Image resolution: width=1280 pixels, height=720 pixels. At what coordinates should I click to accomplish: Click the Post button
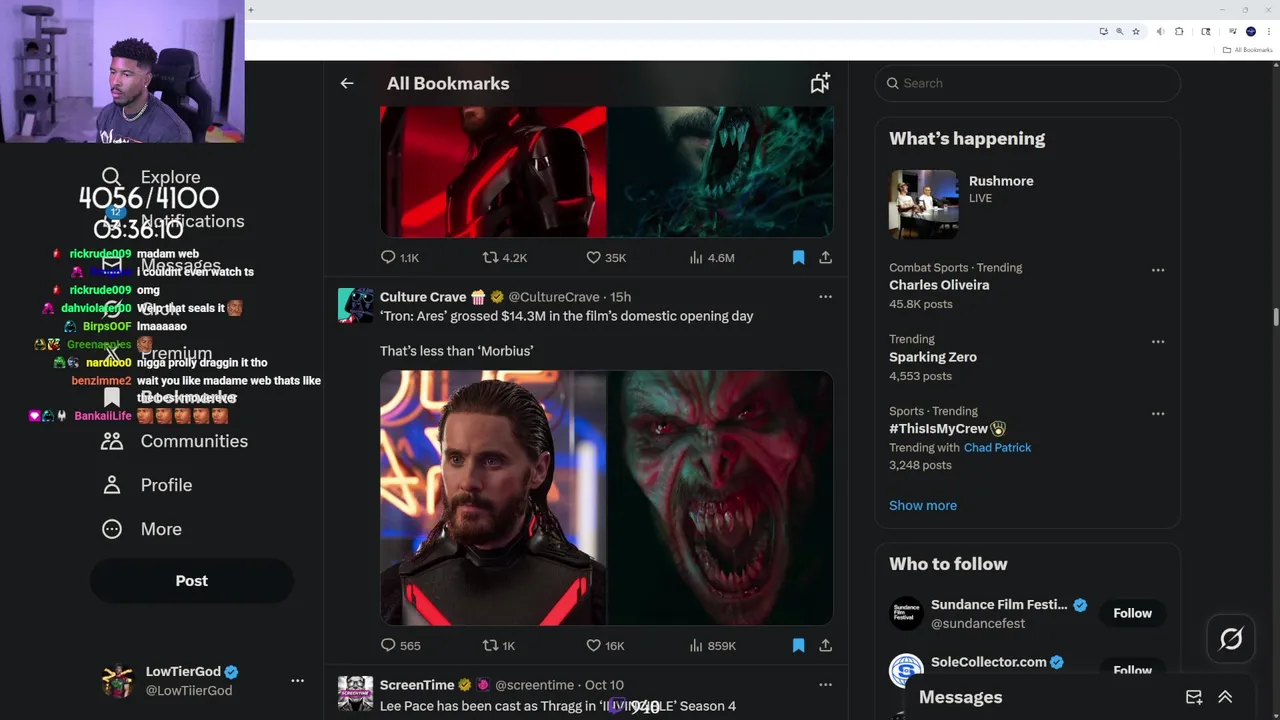pos(192,581)
